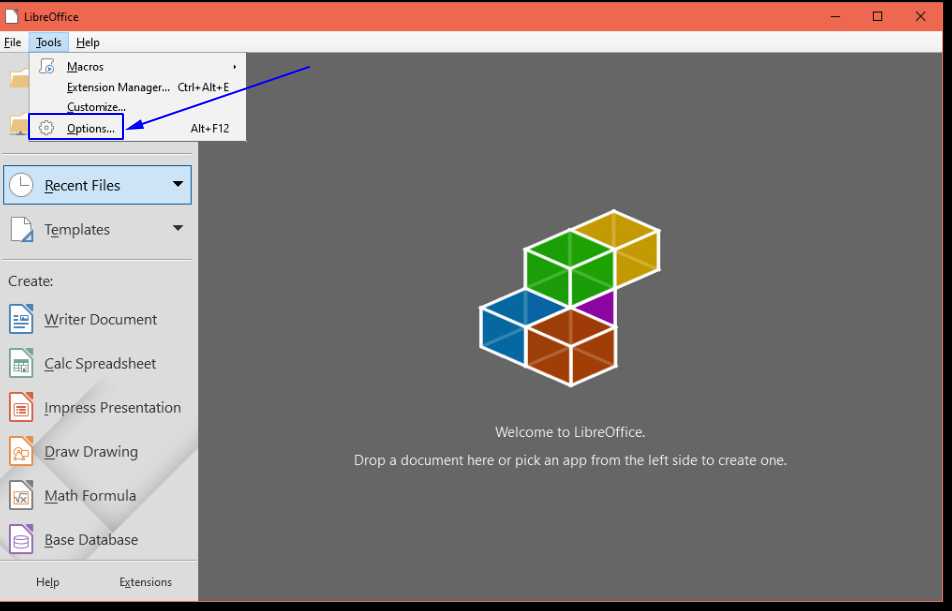Image resolution: width=952 pixels, height=611 pixels.
Task: Open the Templates view
Action: pyautogui.click(x=97, y=230)
